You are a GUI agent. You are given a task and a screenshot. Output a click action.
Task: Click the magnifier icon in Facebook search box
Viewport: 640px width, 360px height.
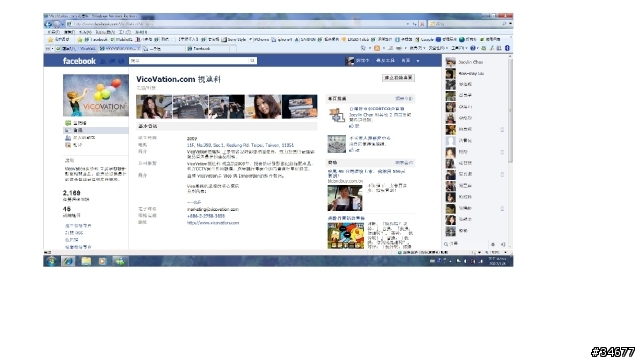click(252, 61)
